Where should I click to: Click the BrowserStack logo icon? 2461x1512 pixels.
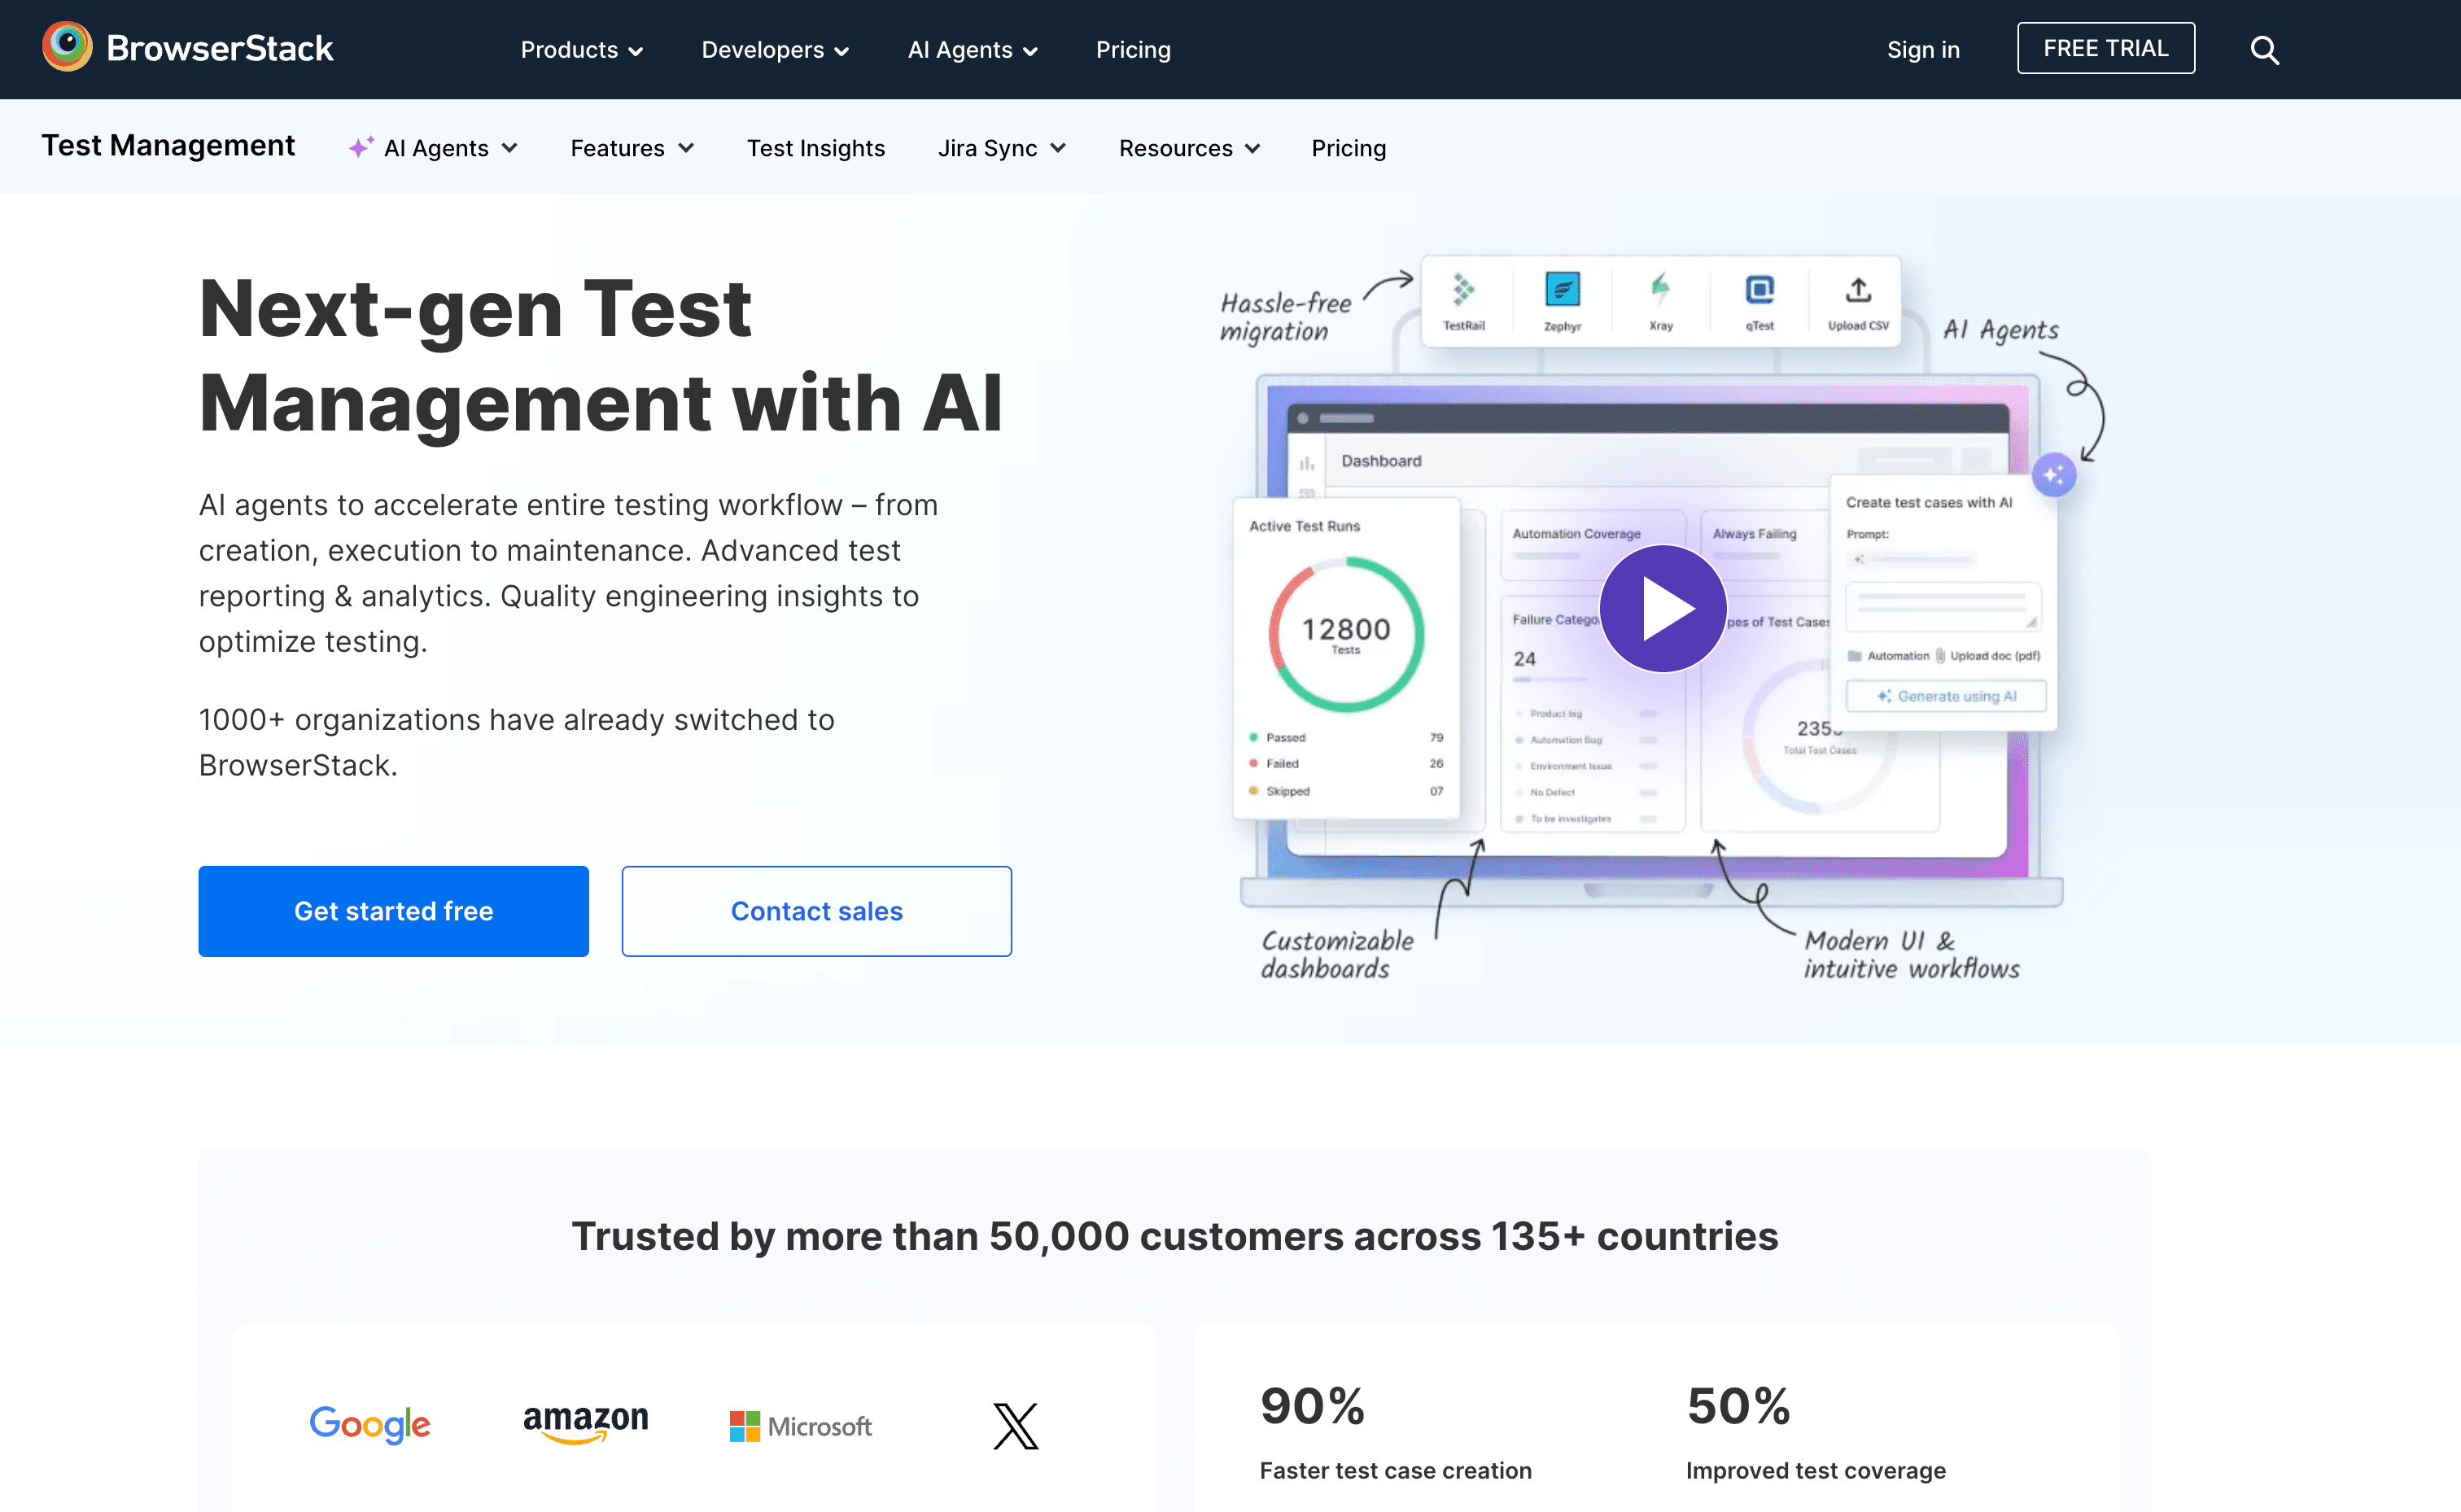tap(67, 48)
